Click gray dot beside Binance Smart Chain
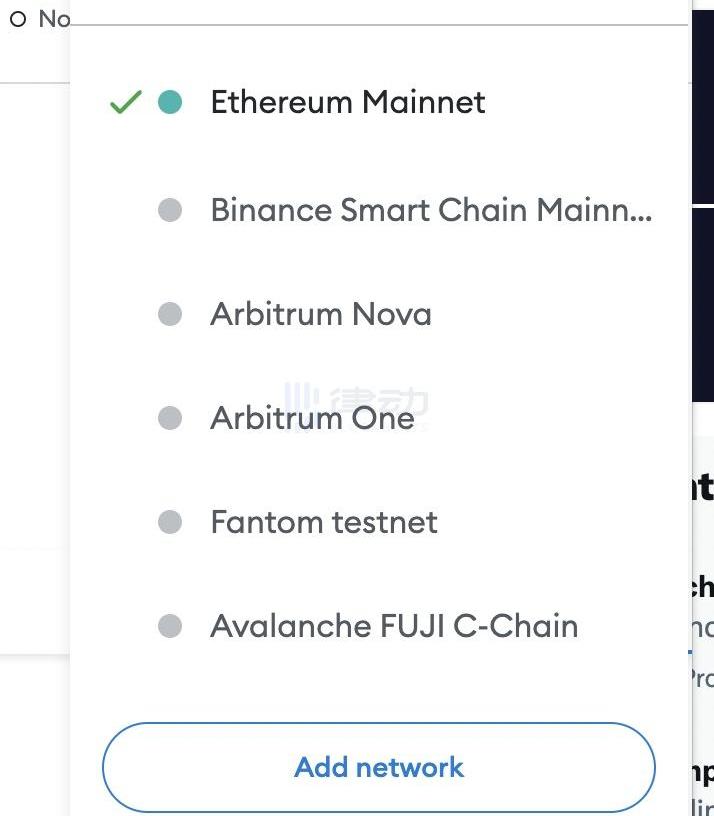Image resolution: width=714 pixels, height=816 pixels. (x=170, y=210)
